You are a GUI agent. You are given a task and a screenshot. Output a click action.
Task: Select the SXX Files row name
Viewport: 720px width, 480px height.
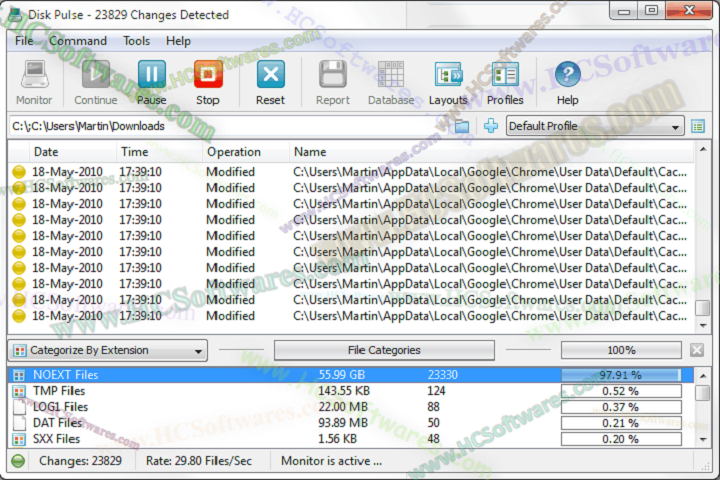tap(56, 439)
